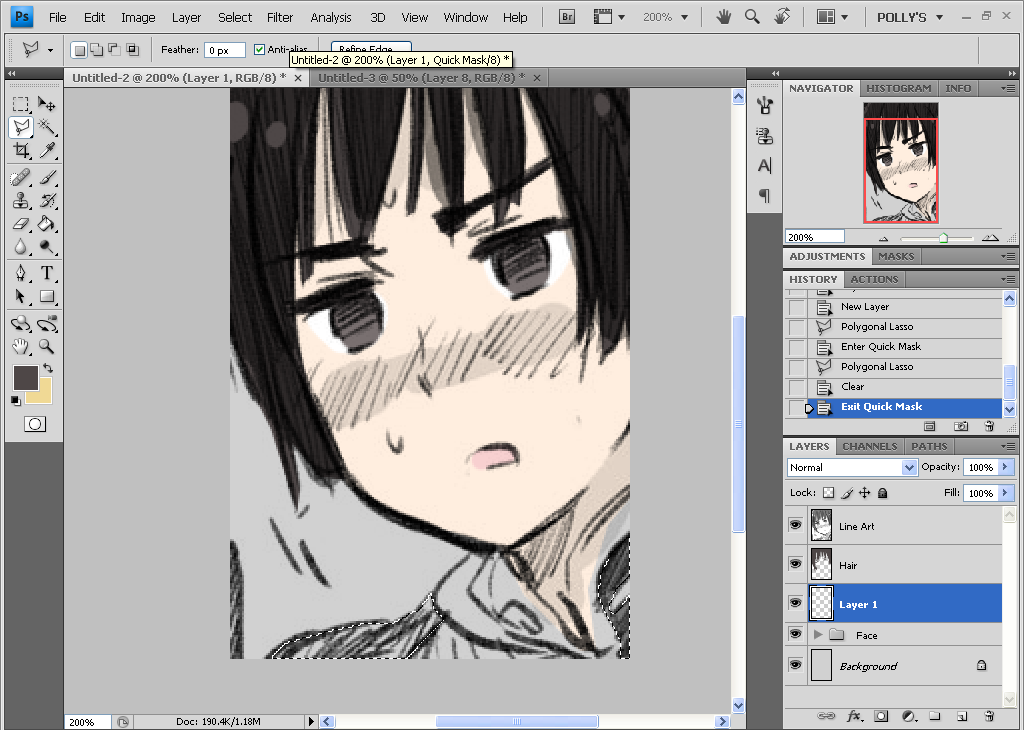Select the Polygonal Lasso tool in toolbox
The height and width of the screenshot is (730, 1024).
pyautogui.click(x=21, y=127)
